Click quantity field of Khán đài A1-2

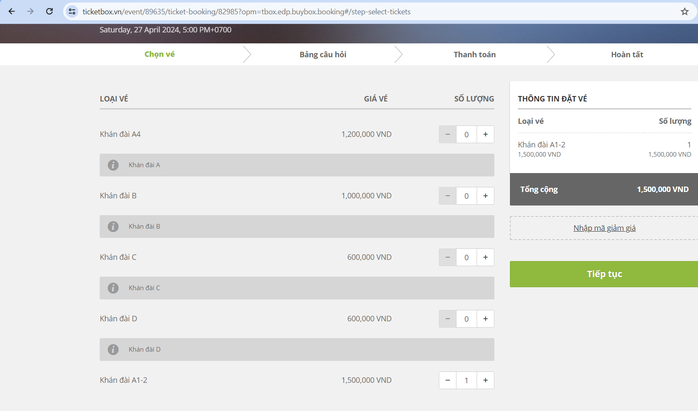point(467,380)
